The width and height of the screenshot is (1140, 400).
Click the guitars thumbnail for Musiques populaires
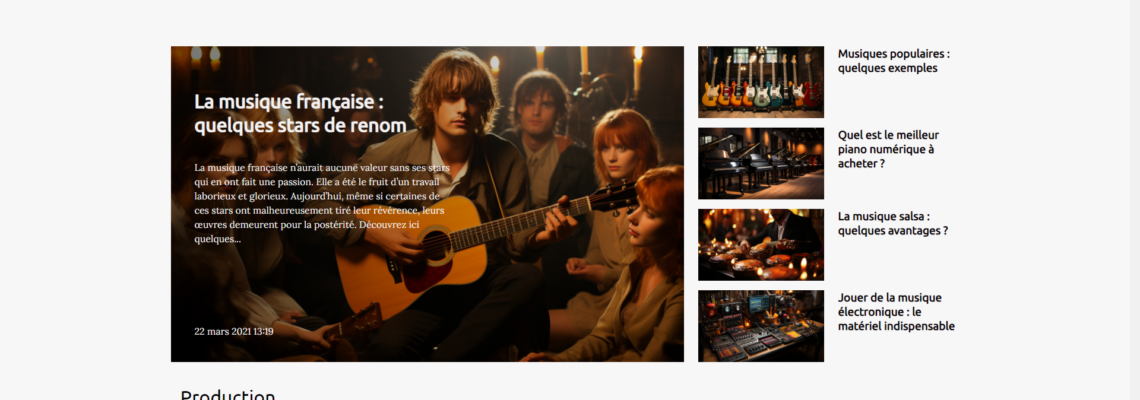[x=760, y=82]
